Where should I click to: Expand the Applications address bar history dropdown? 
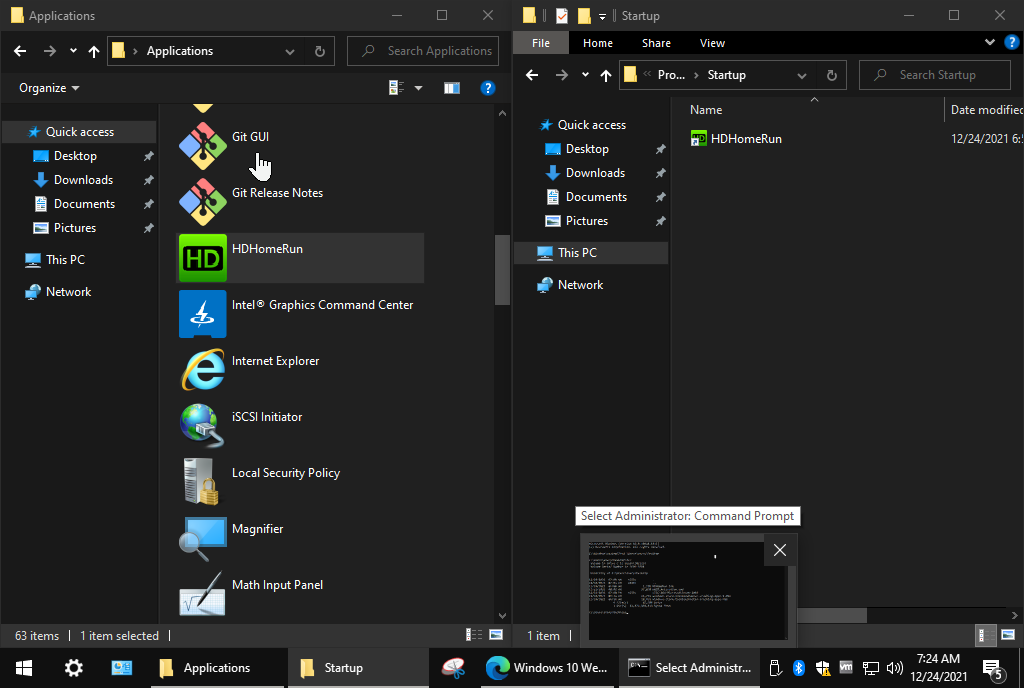[290, 51]
